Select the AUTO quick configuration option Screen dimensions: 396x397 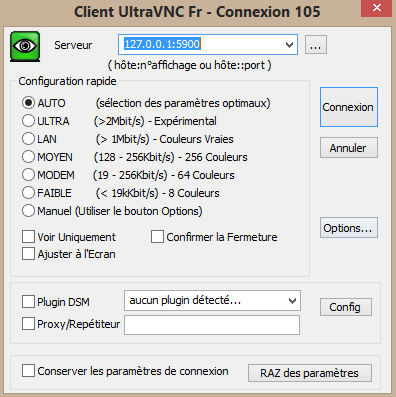[28, 103]
